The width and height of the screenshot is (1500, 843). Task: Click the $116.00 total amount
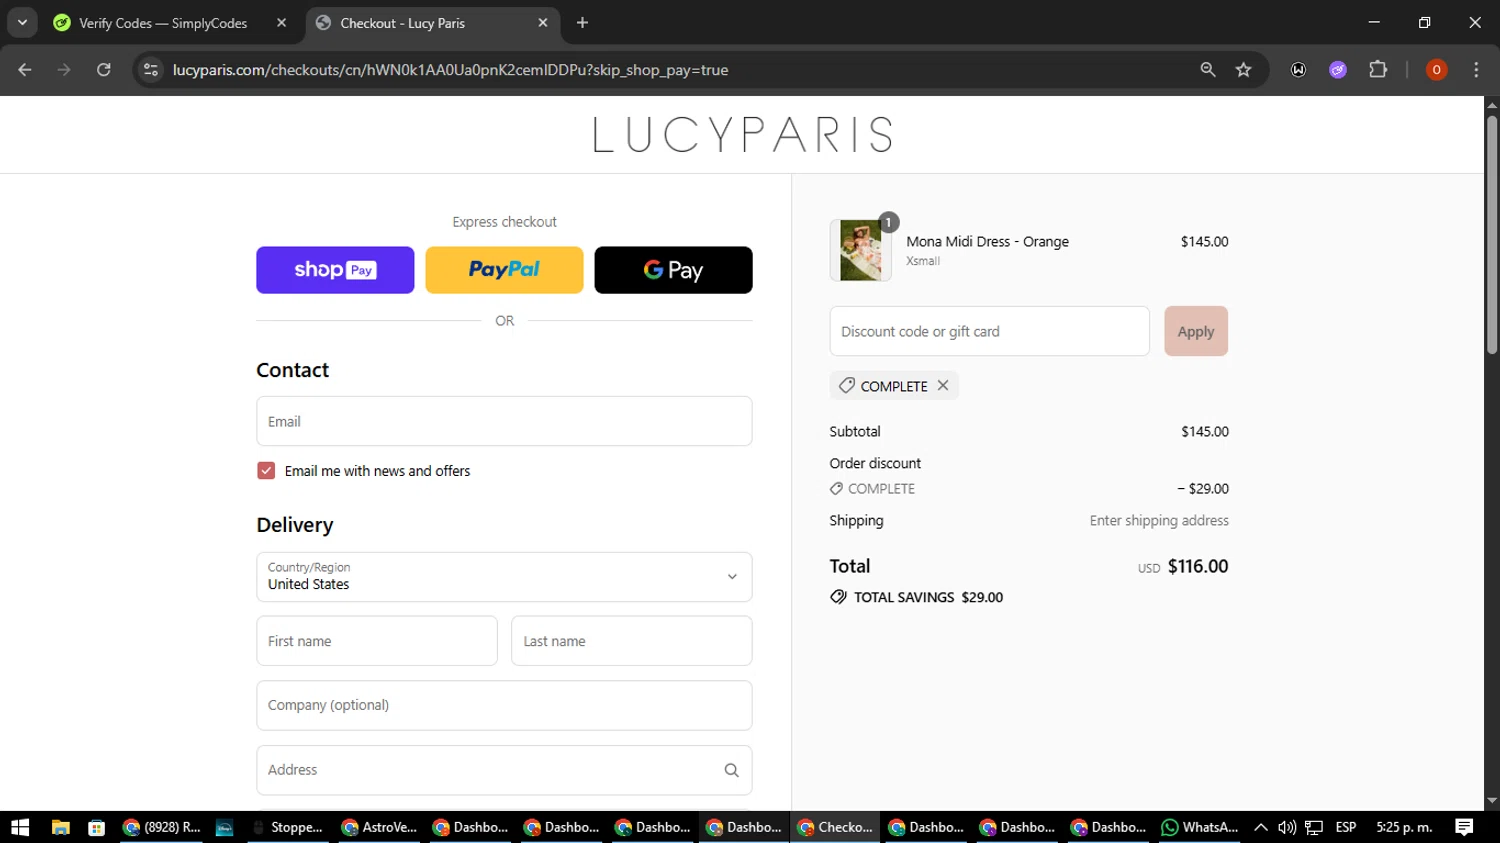pos(1198,566)
